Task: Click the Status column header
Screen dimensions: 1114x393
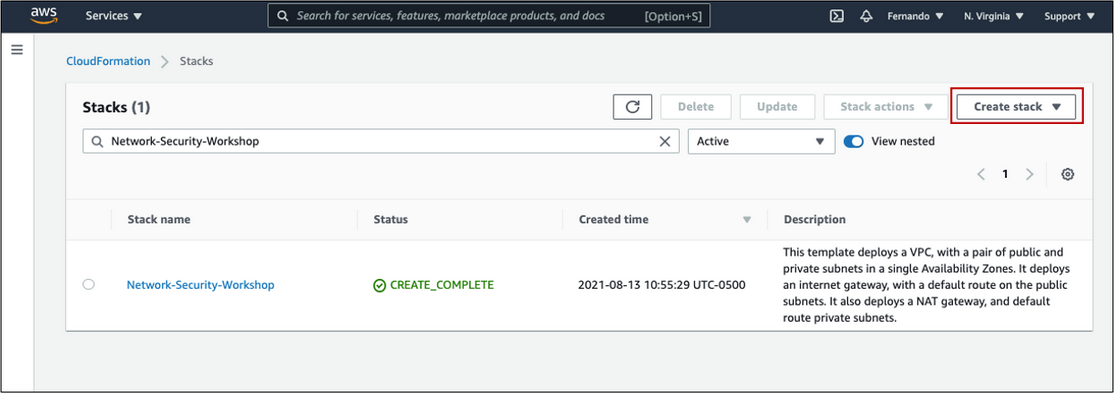Action: (391, 220)
